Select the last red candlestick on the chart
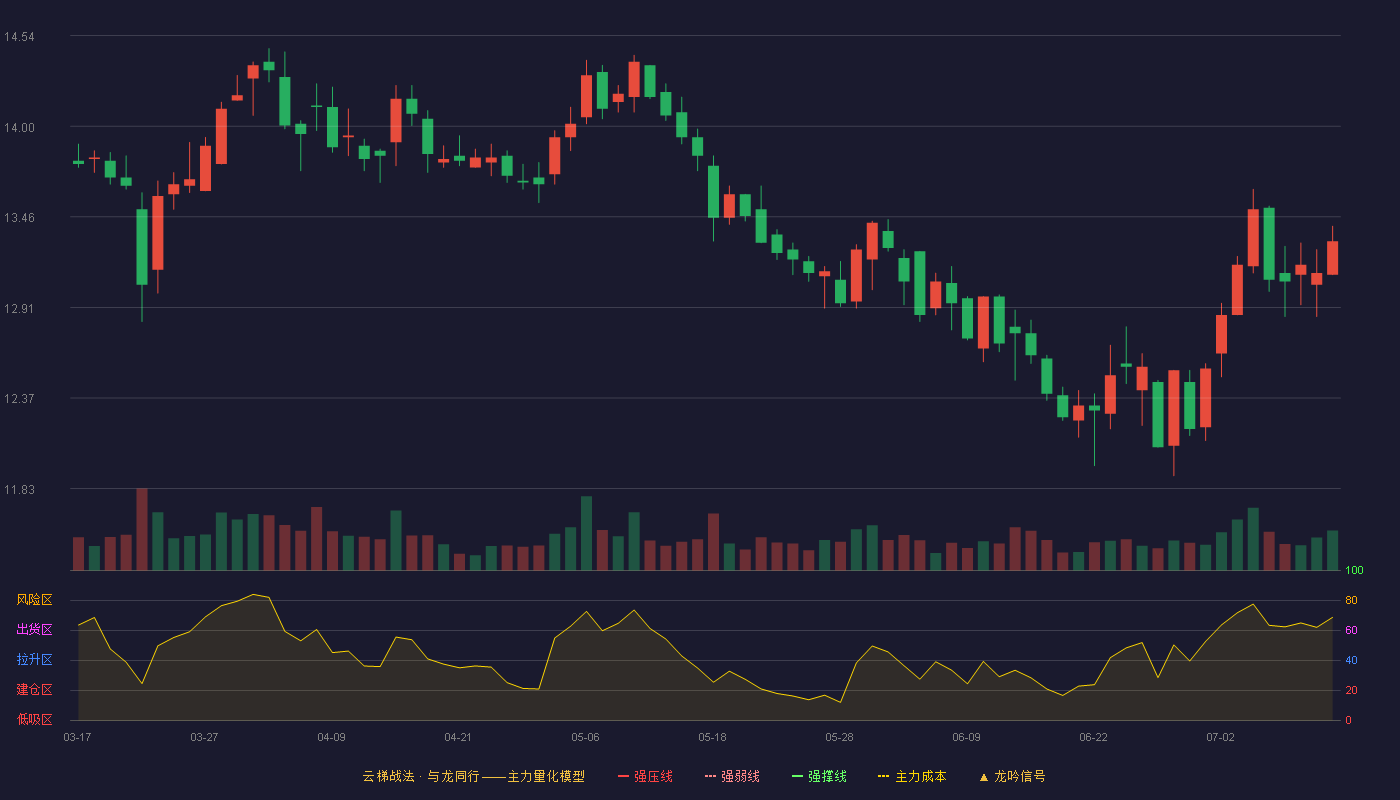The image size is (1400, 800). coord(1332,258)
